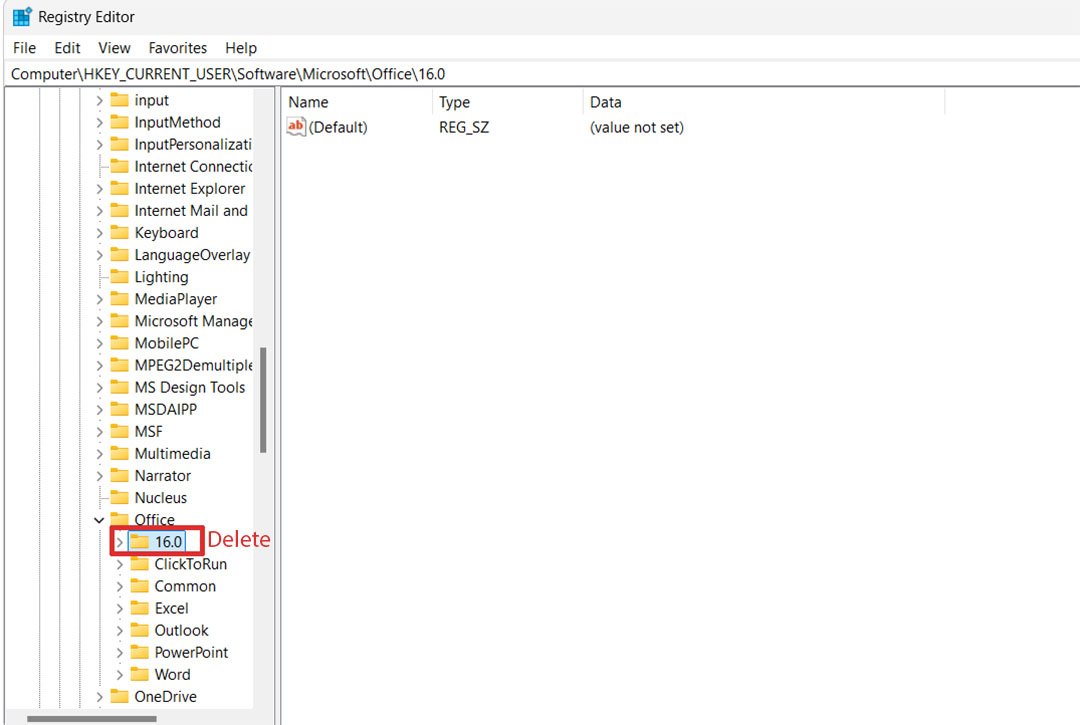Select the OneDrive folder icon
The width and height of the screenshot is (1080, 725).
click(119, 696)
